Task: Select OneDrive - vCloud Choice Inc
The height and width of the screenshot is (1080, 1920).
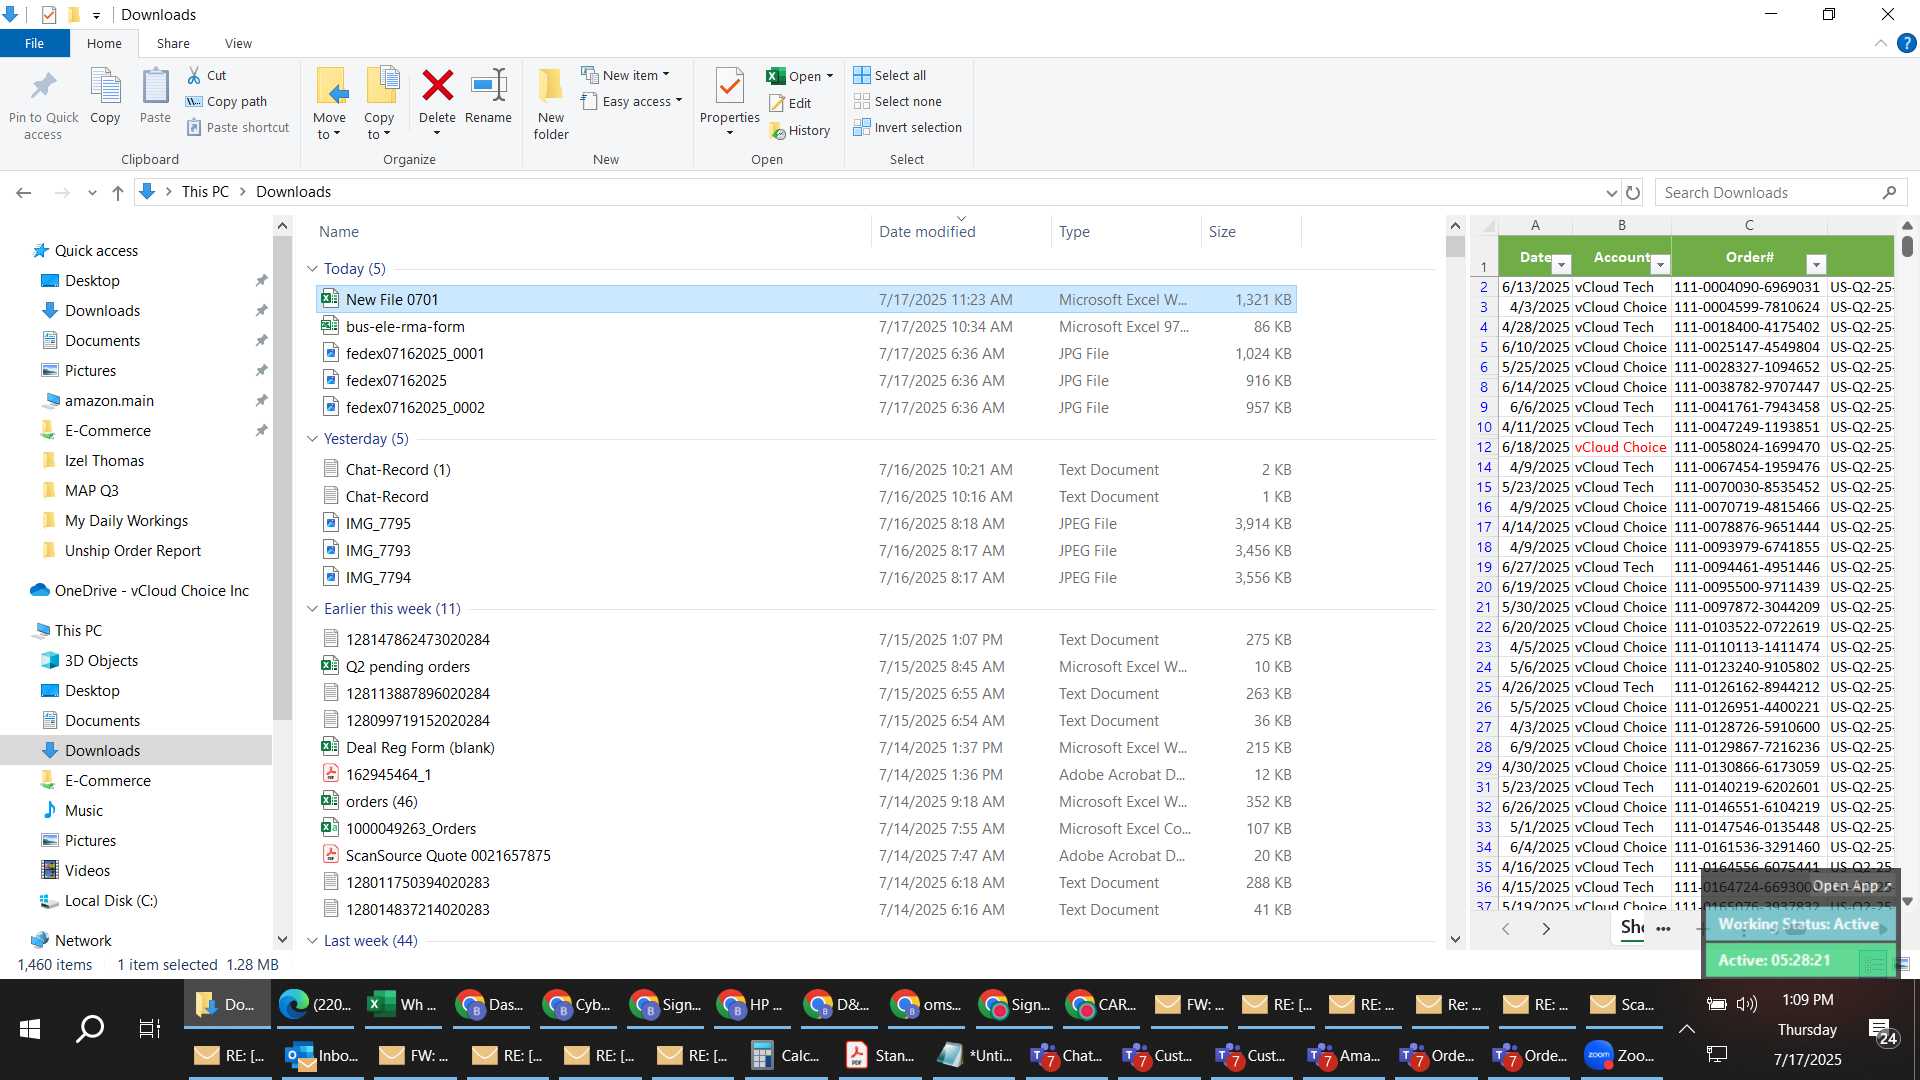Action: tap(151, 591)
